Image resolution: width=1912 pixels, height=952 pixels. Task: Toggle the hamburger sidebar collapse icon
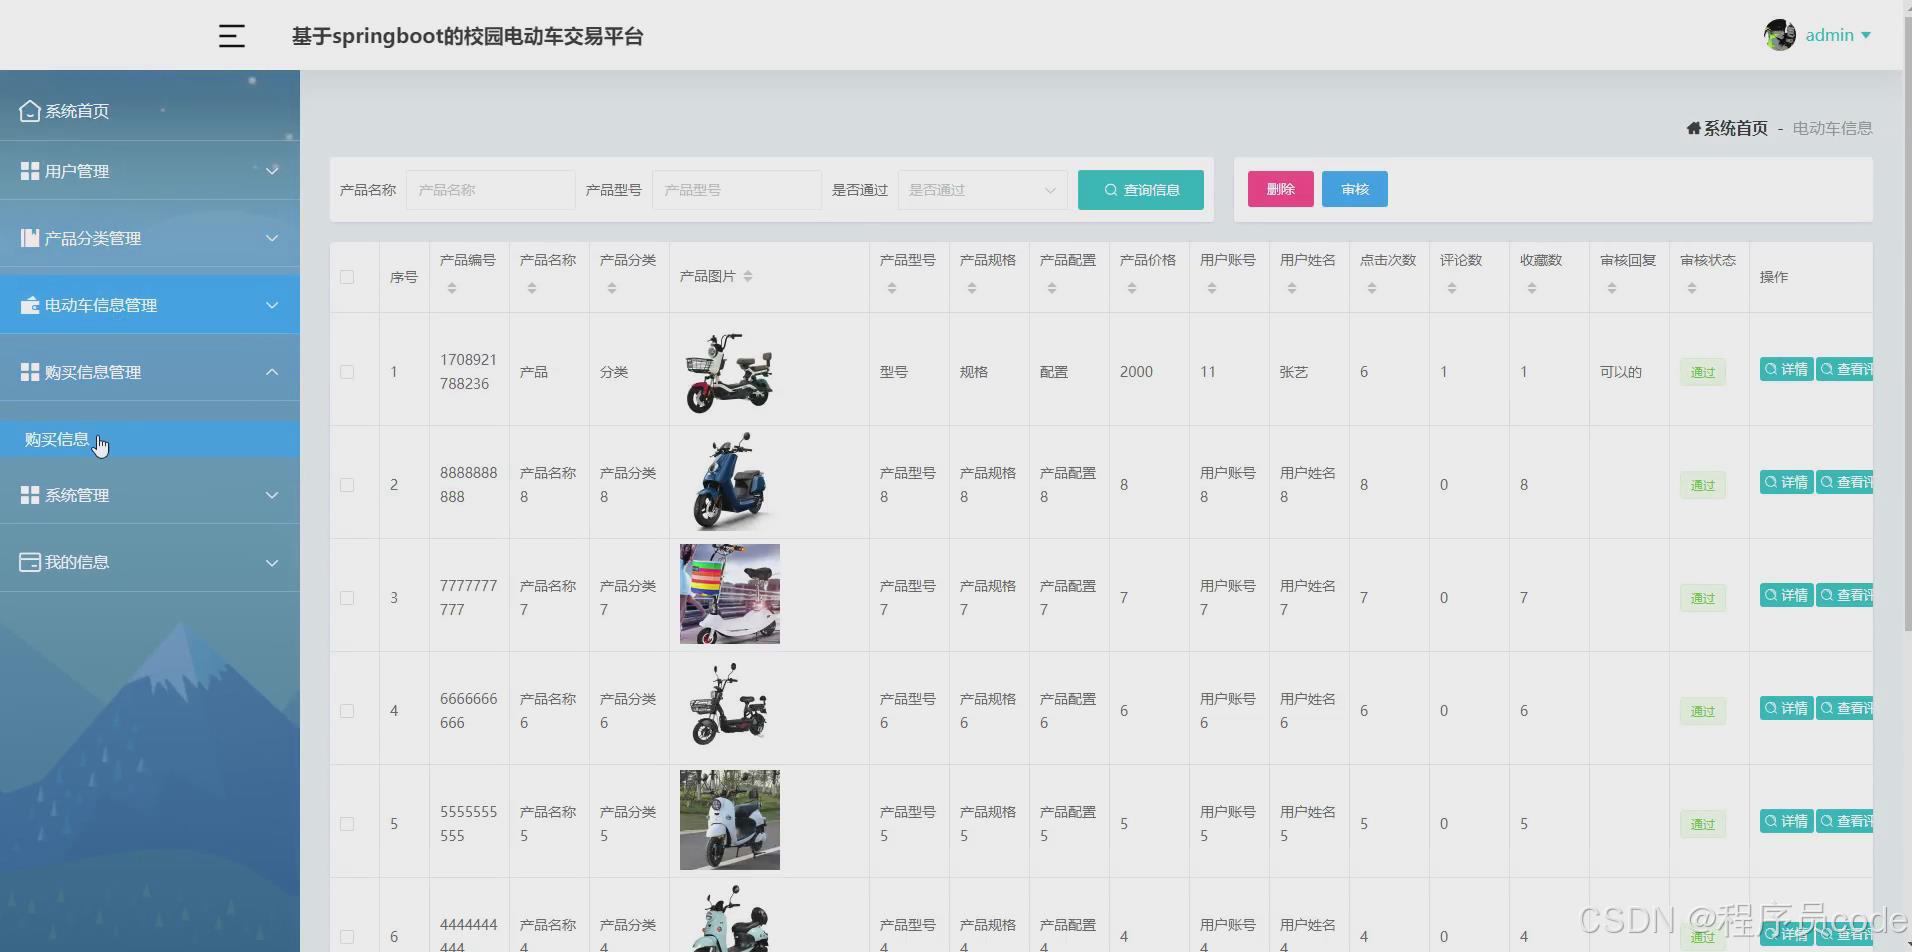(x=232, y=36)
